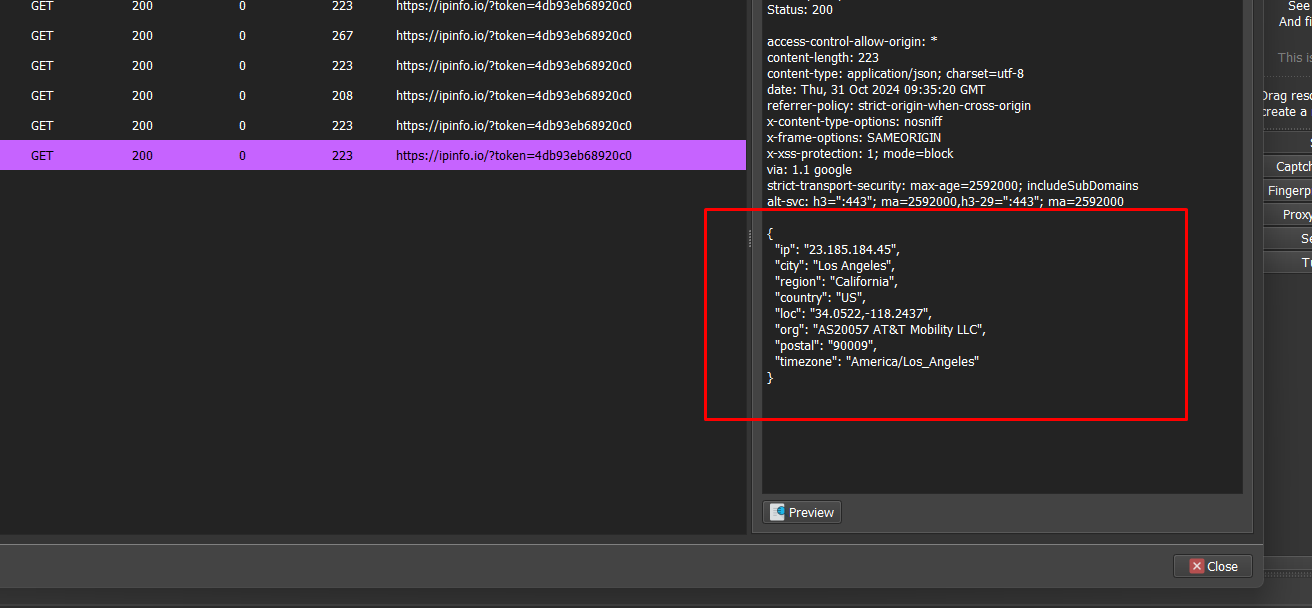Click the strict-transport-security header line
The image size is (1312, 608).
click(x=952, y=186)
